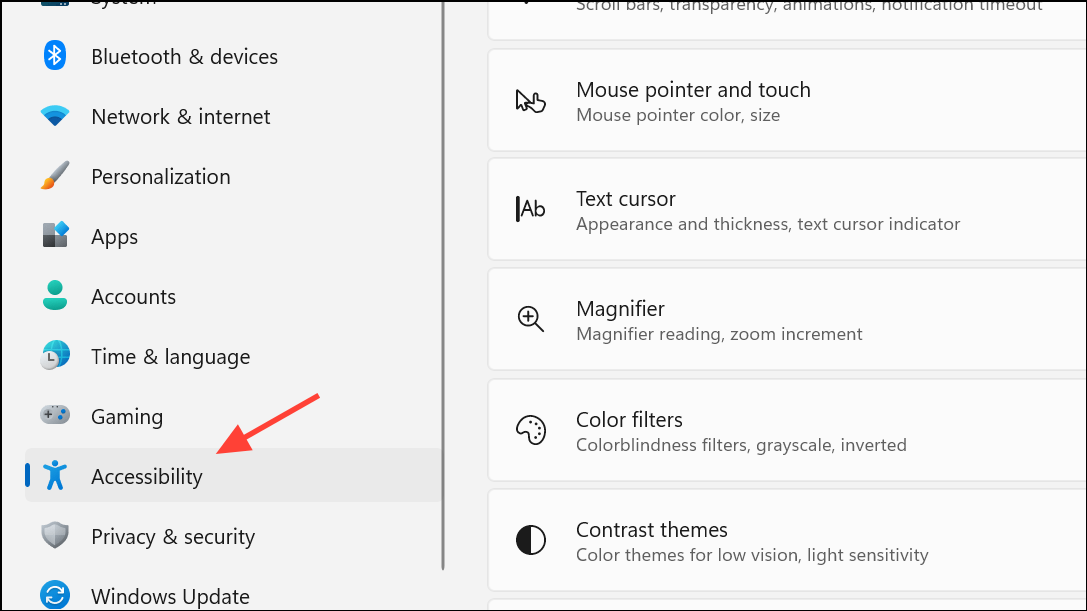Click the Gaming controller icon
1087x611 pixels.
pos(55,415)
